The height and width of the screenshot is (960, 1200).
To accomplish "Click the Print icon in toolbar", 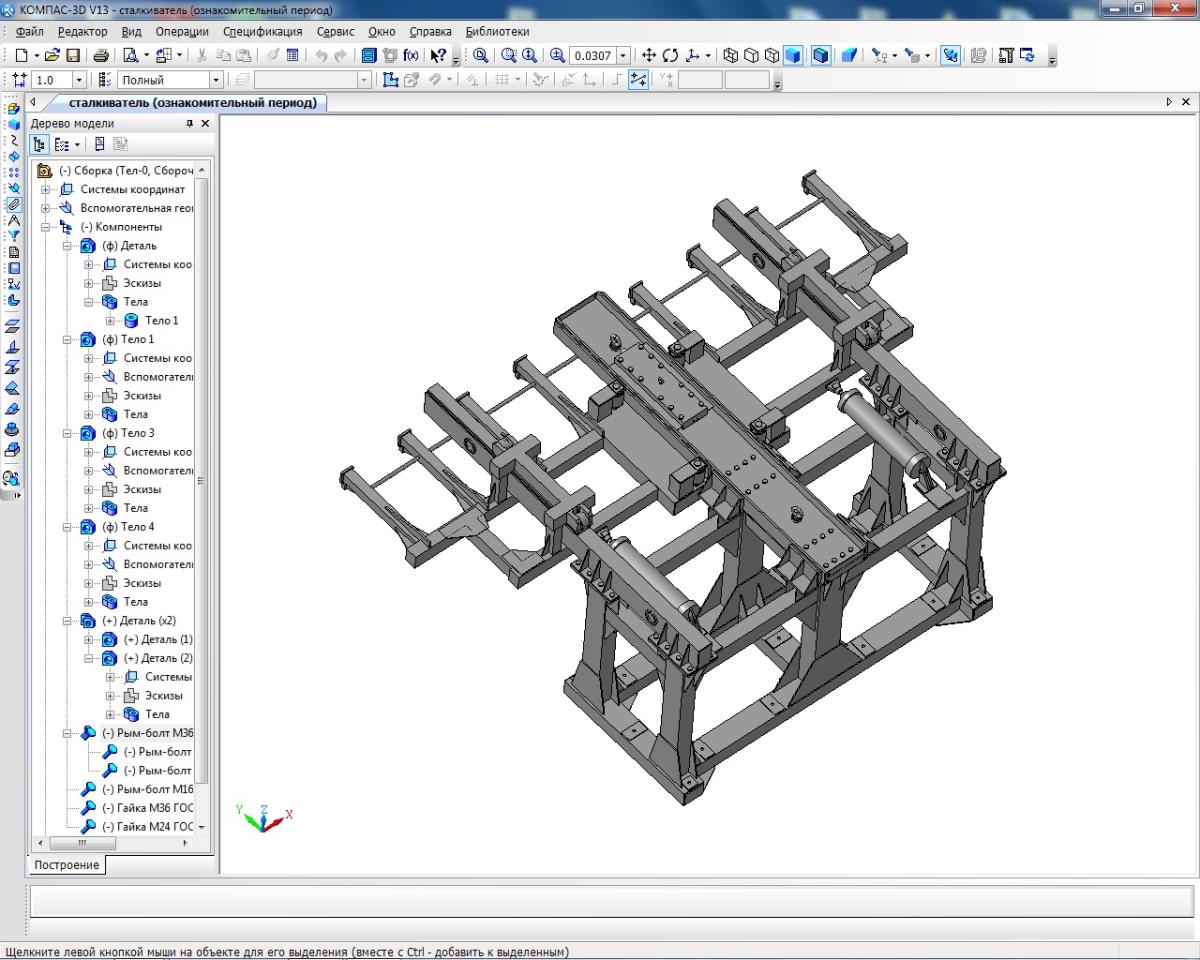I will click(x=101, y=56).
